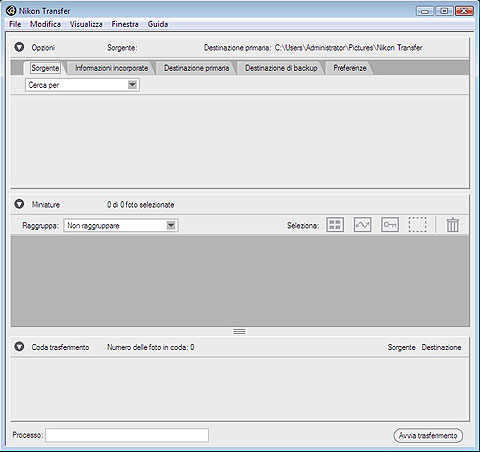The height and width of the screenshot is (452, 480).
Task: Open the File menu
Action: [15, 24]
